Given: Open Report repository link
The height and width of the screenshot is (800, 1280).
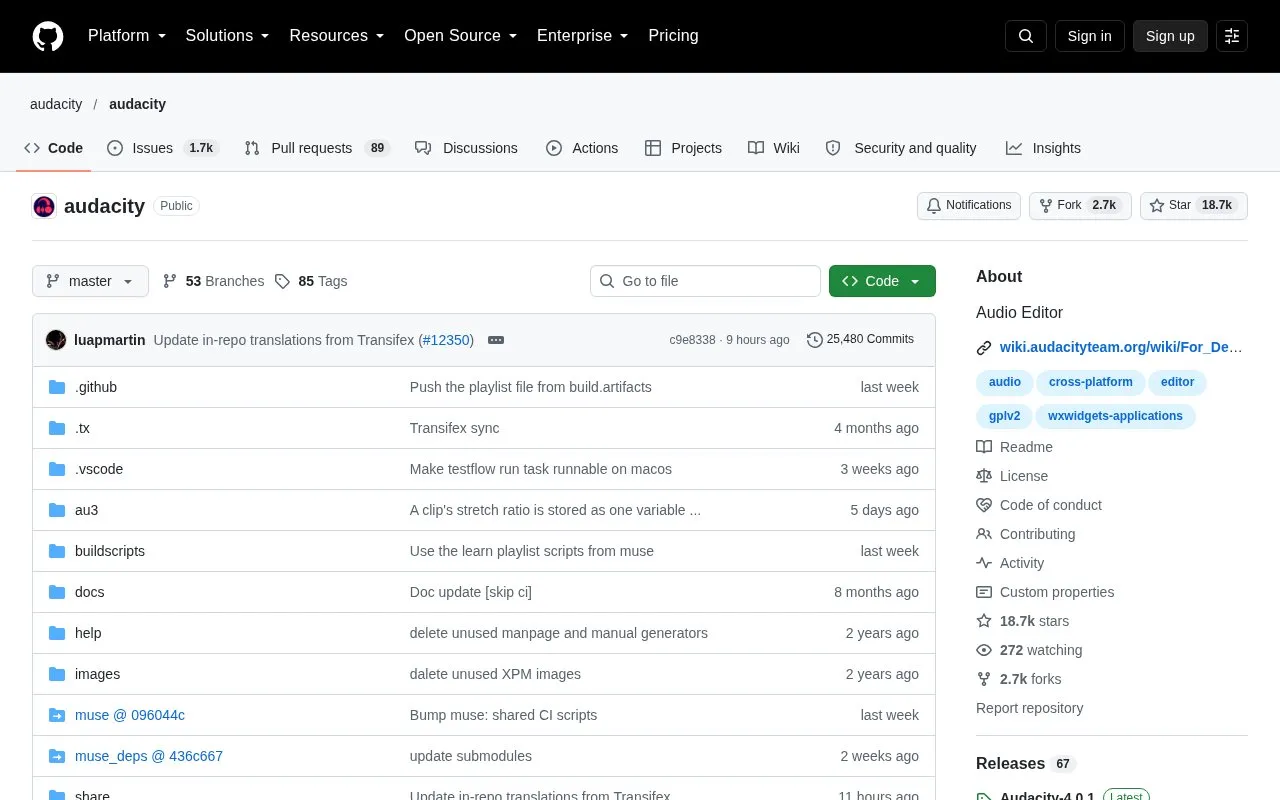Looking at the screenshot, I should [x=1030, y=708].
